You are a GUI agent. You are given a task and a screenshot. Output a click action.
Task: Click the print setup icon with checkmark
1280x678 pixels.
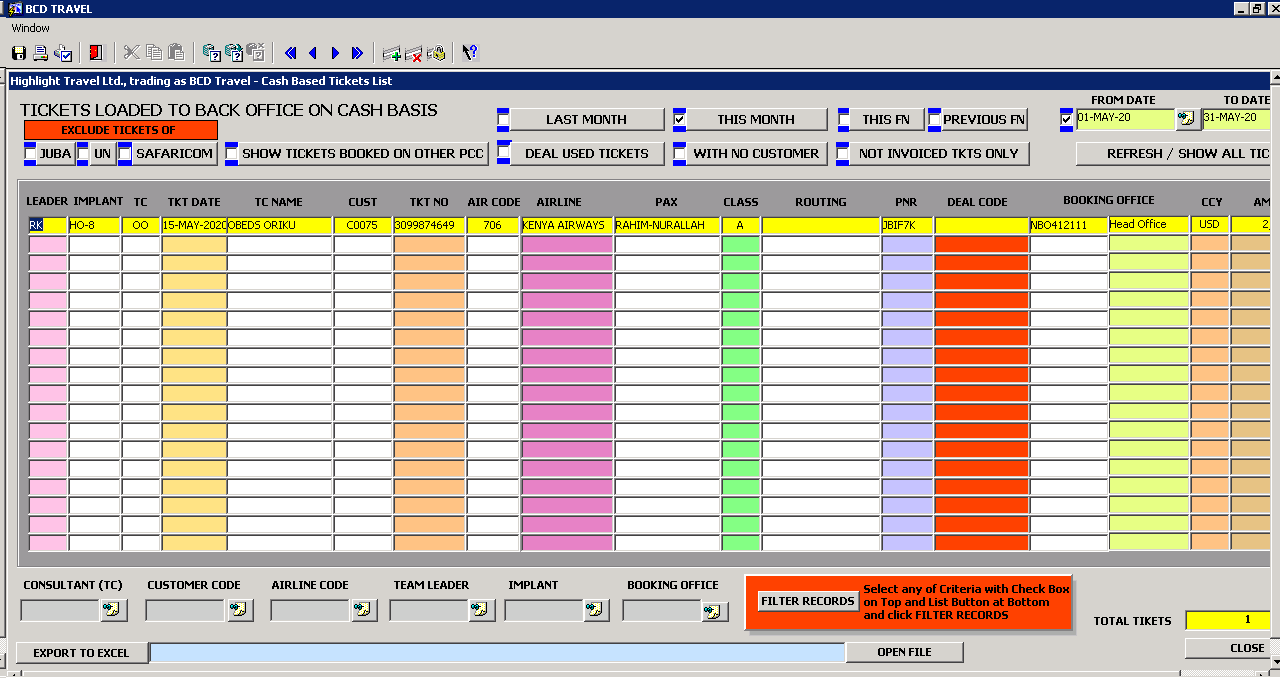[63, 53]
